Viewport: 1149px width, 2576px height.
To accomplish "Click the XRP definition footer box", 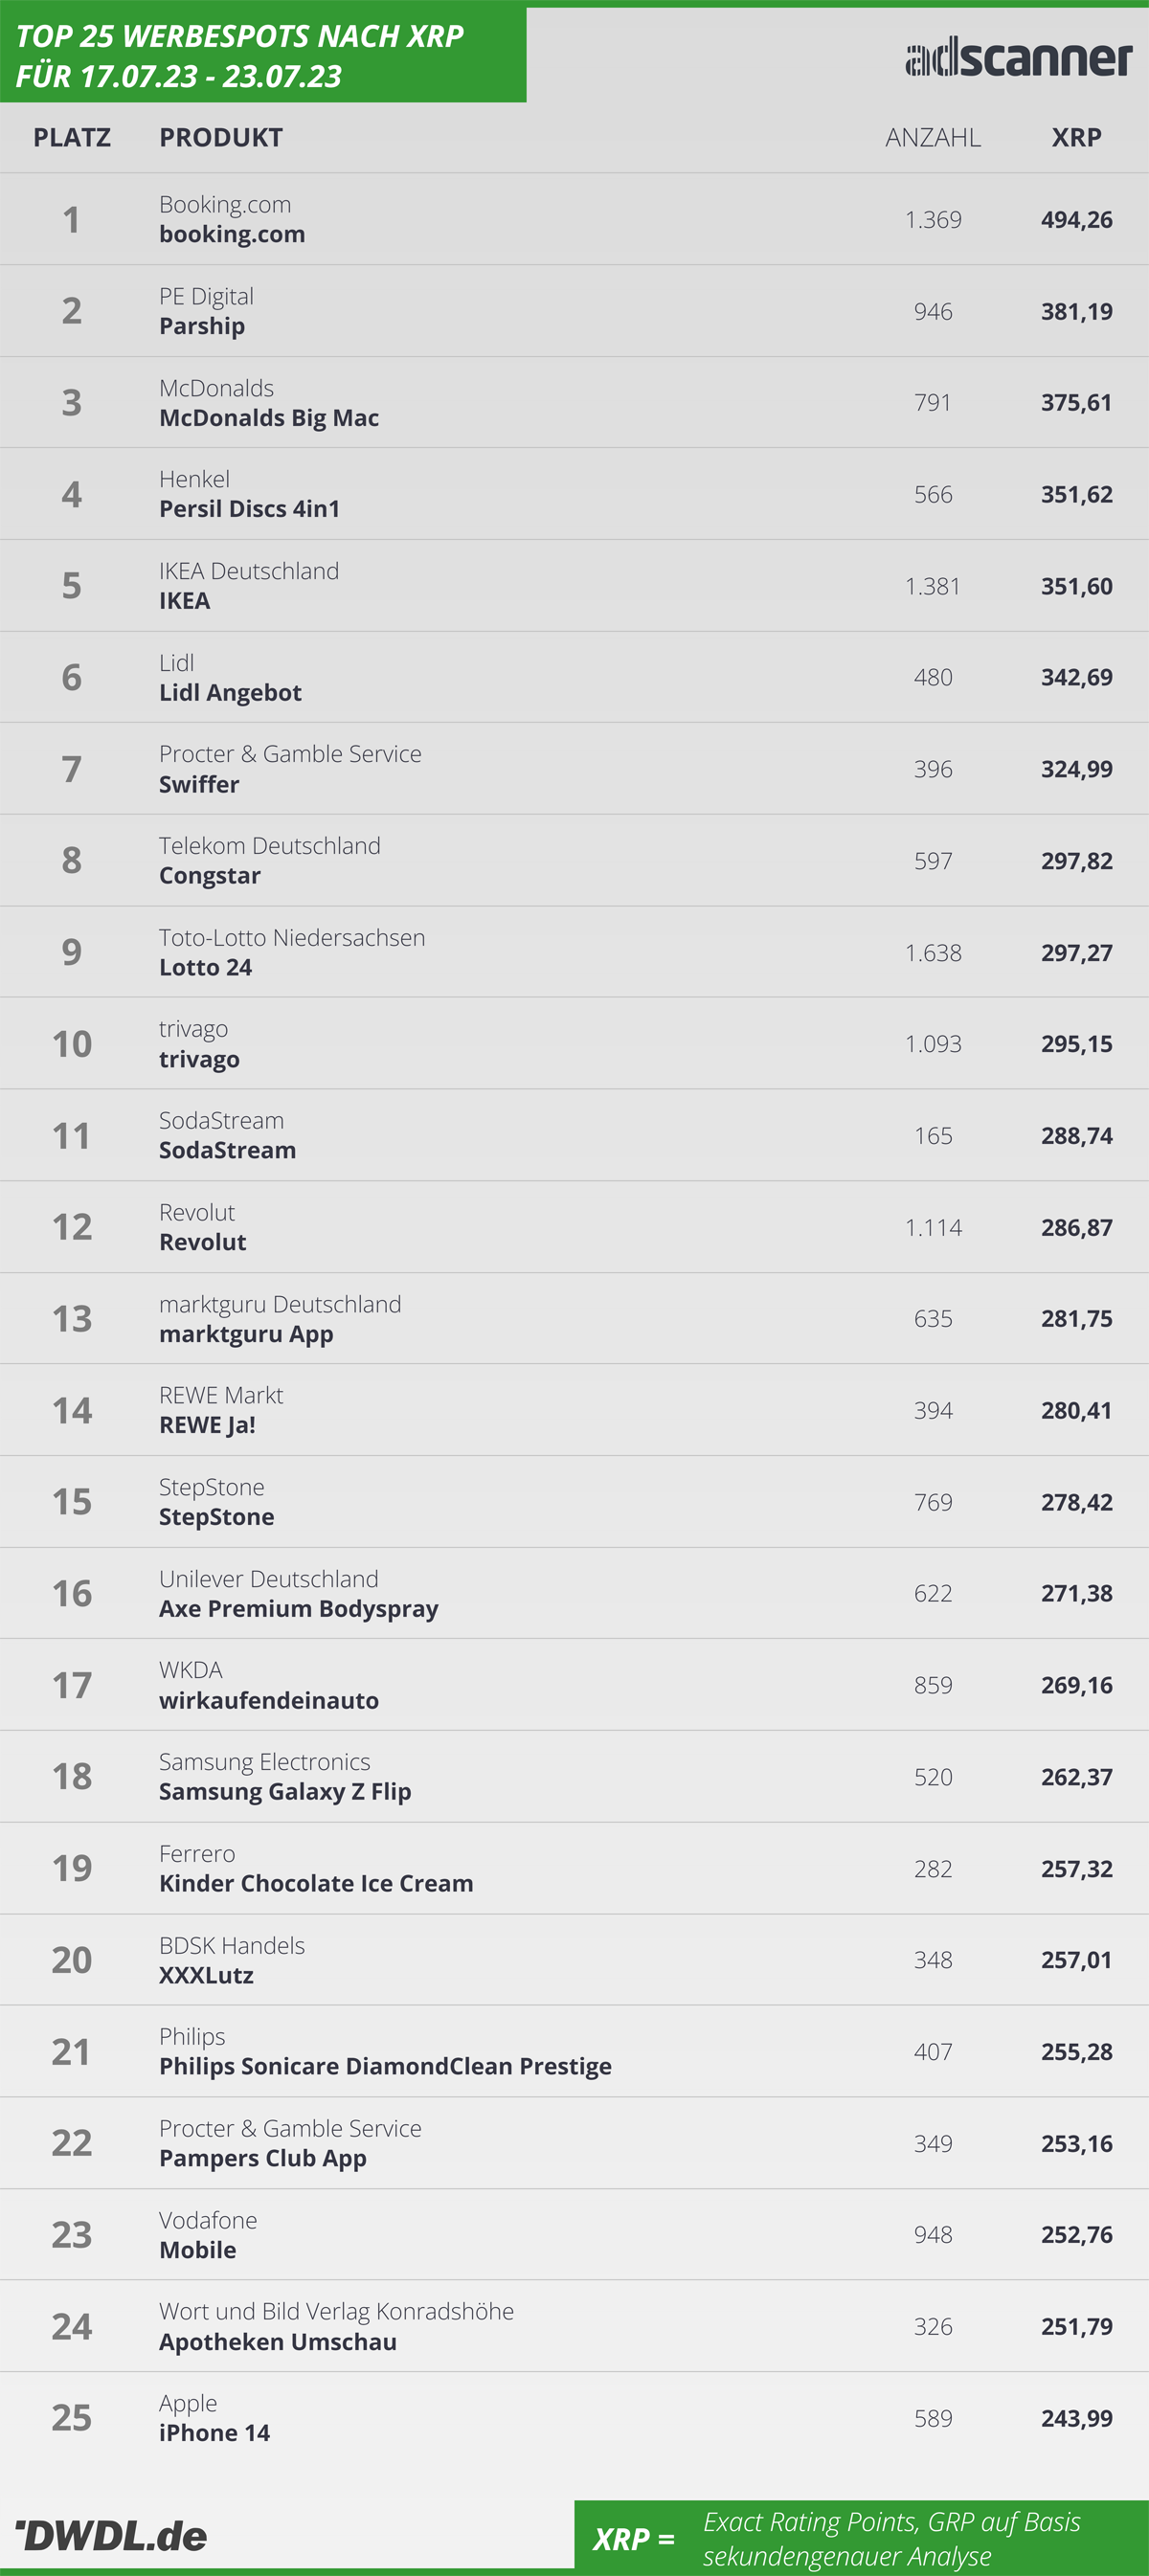I will pos(861,2538).
